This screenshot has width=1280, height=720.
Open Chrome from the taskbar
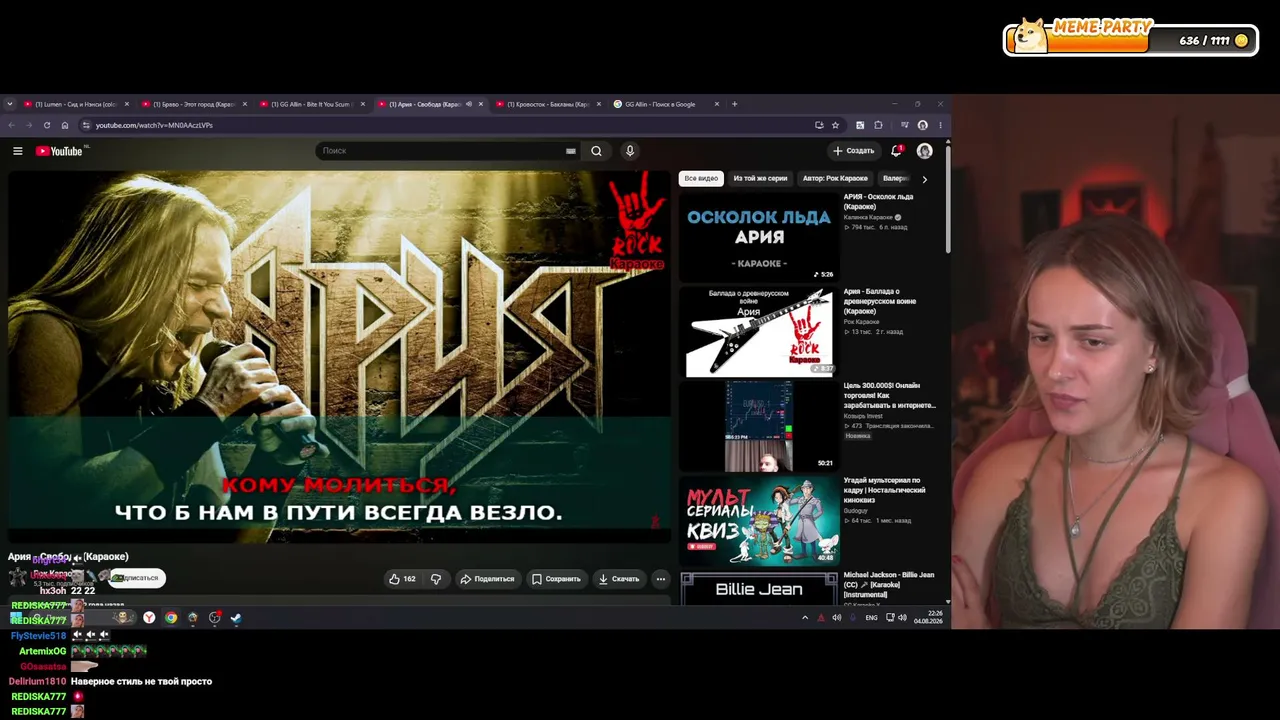[x=171, y=618]
